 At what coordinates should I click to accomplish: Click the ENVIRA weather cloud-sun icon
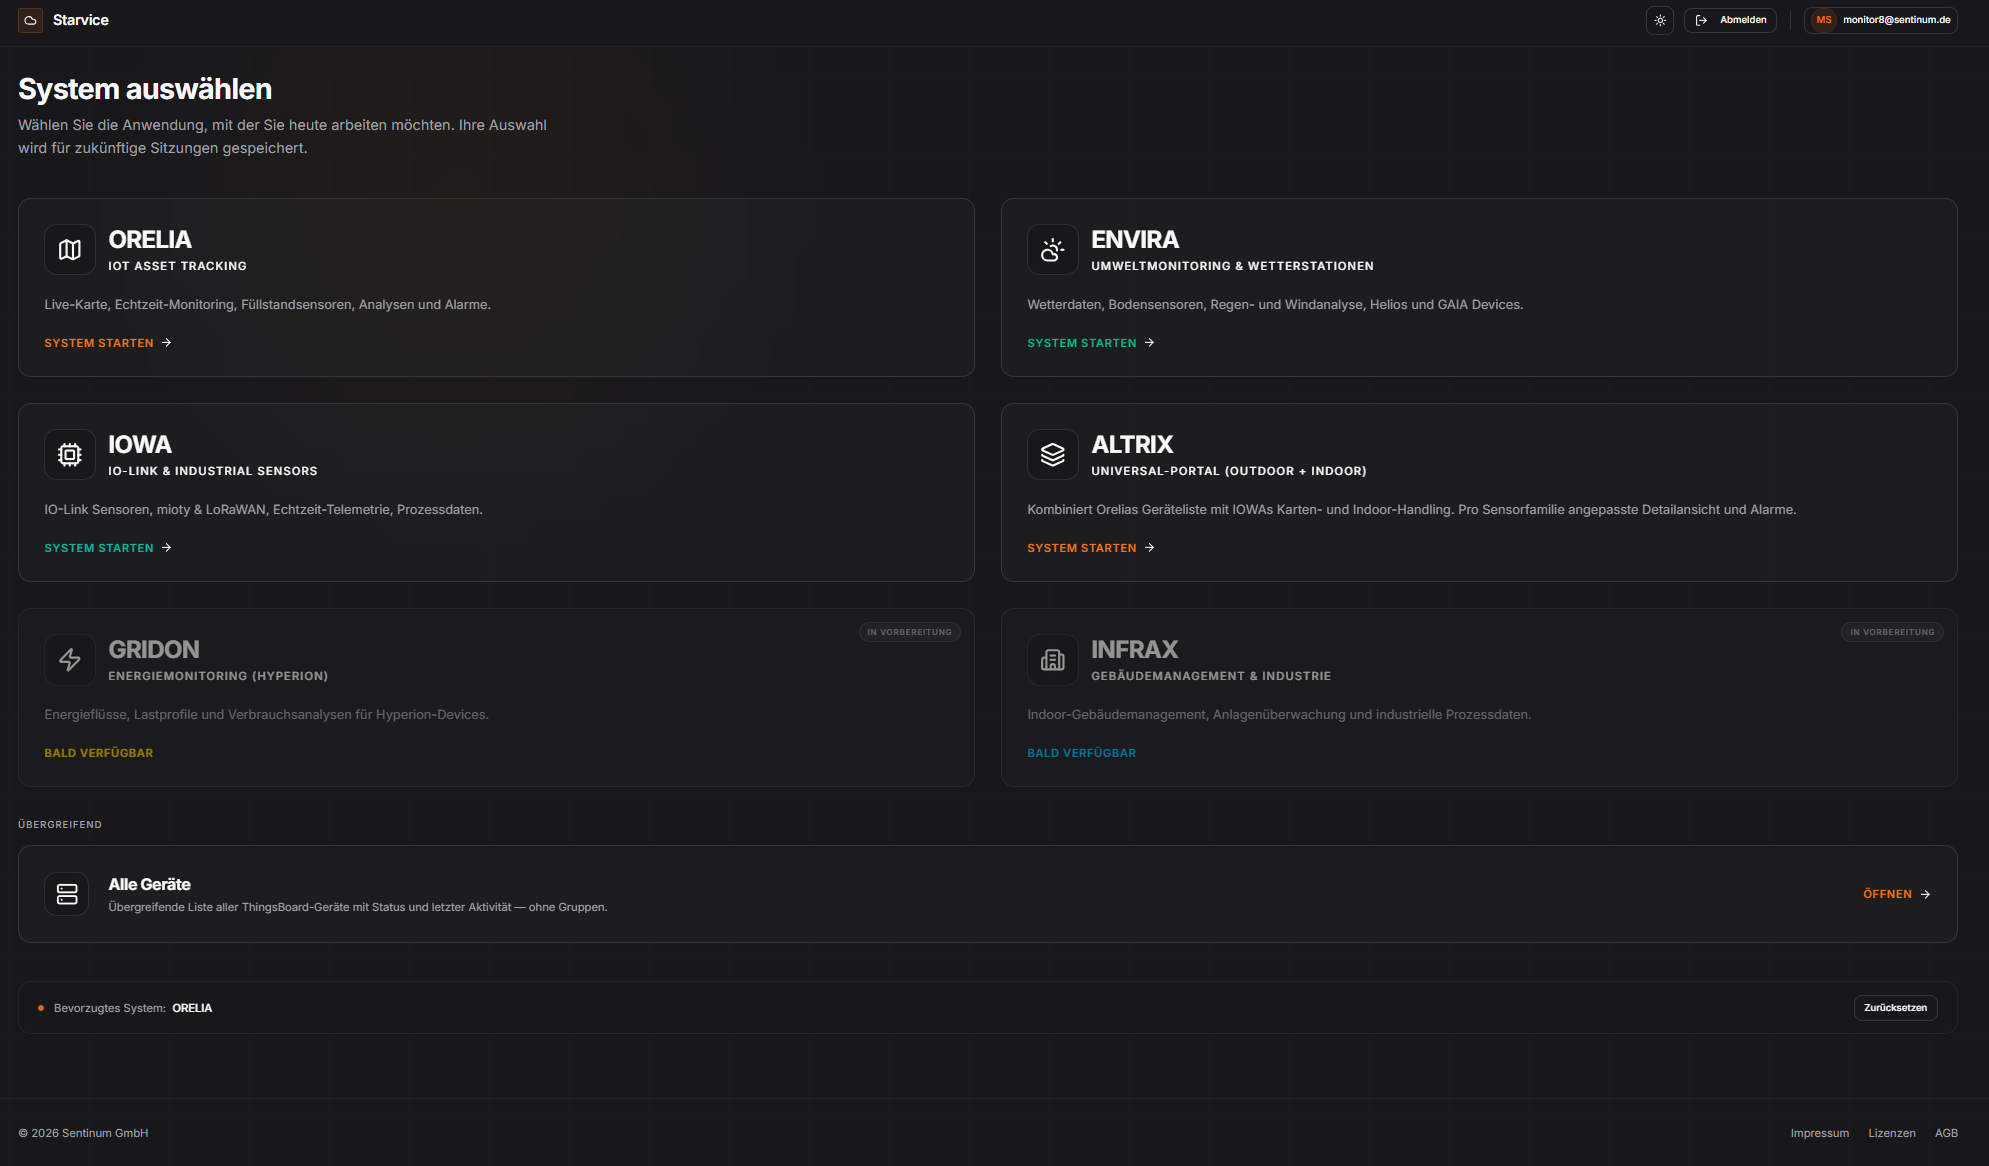(1053, 250)
